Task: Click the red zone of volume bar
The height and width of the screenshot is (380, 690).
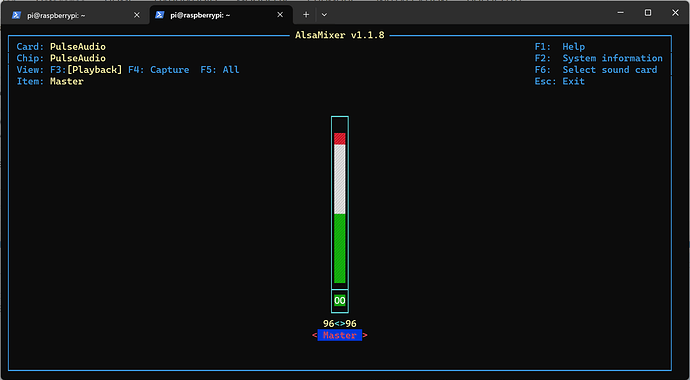Action: 340,139
